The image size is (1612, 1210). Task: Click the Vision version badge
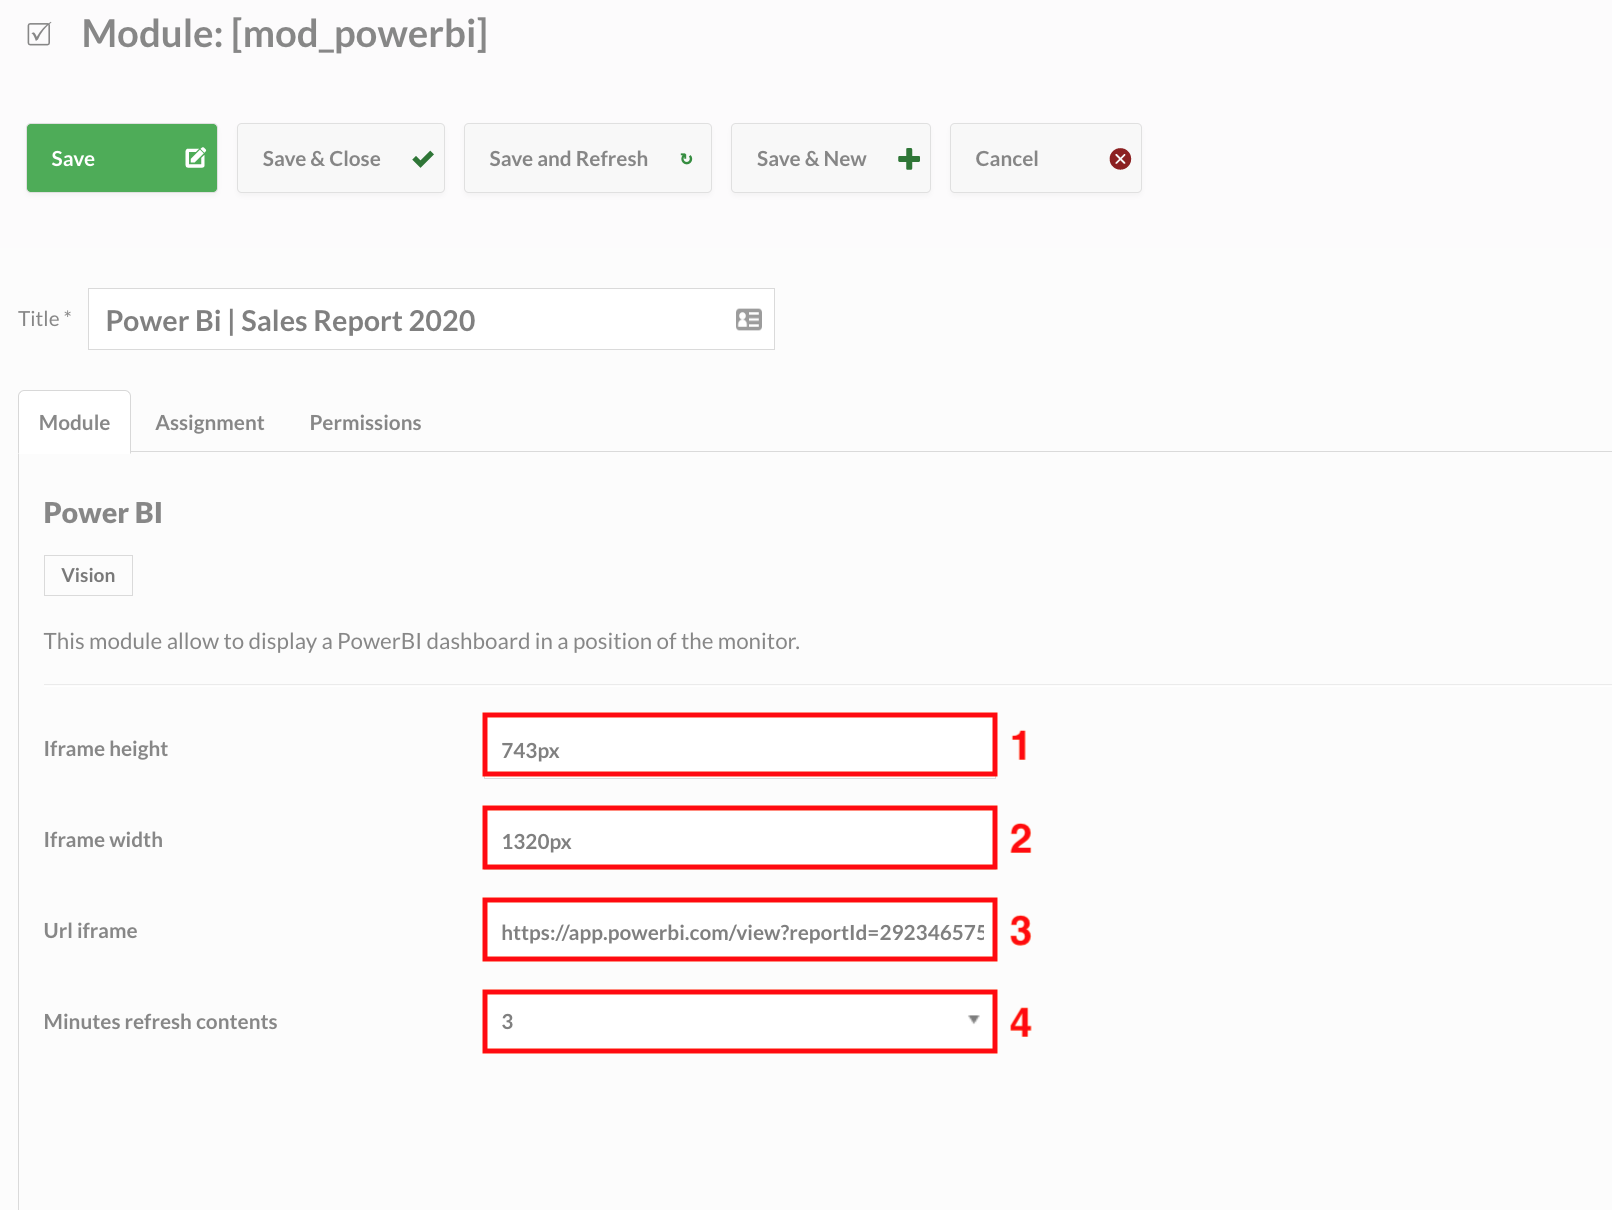pyautogui.click(x=88, y=575)
